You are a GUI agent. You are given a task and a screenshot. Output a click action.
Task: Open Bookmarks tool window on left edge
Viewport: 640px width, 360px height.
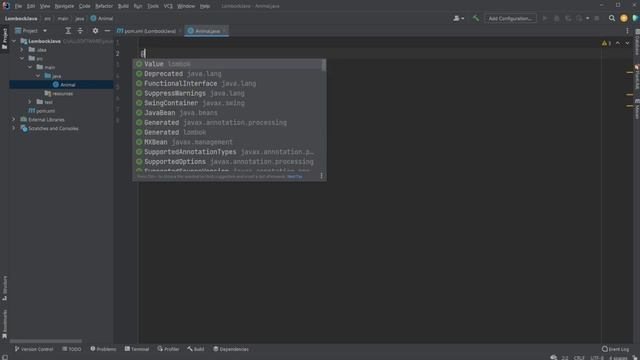(x=4, y=324)
